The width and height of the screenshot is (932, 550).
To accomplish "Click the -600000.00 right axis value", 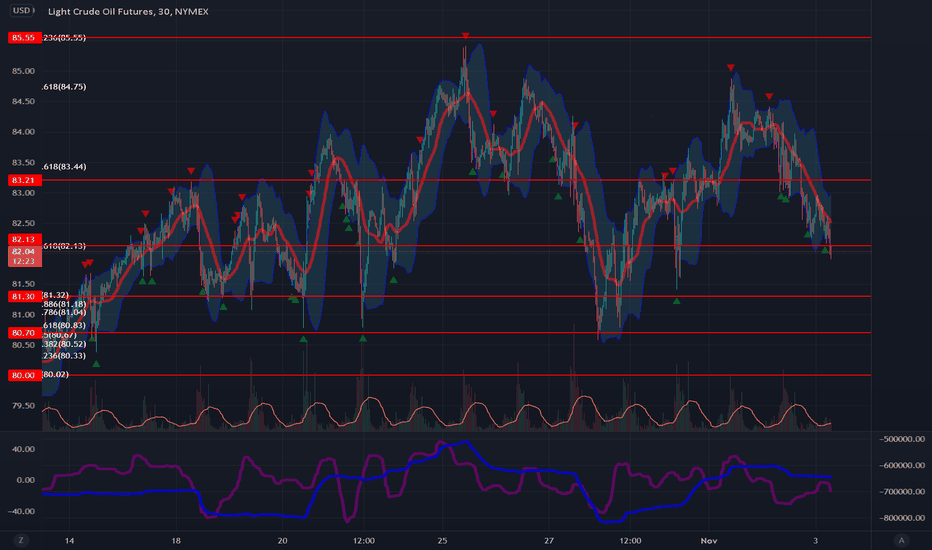I will [x=902, y=465].
